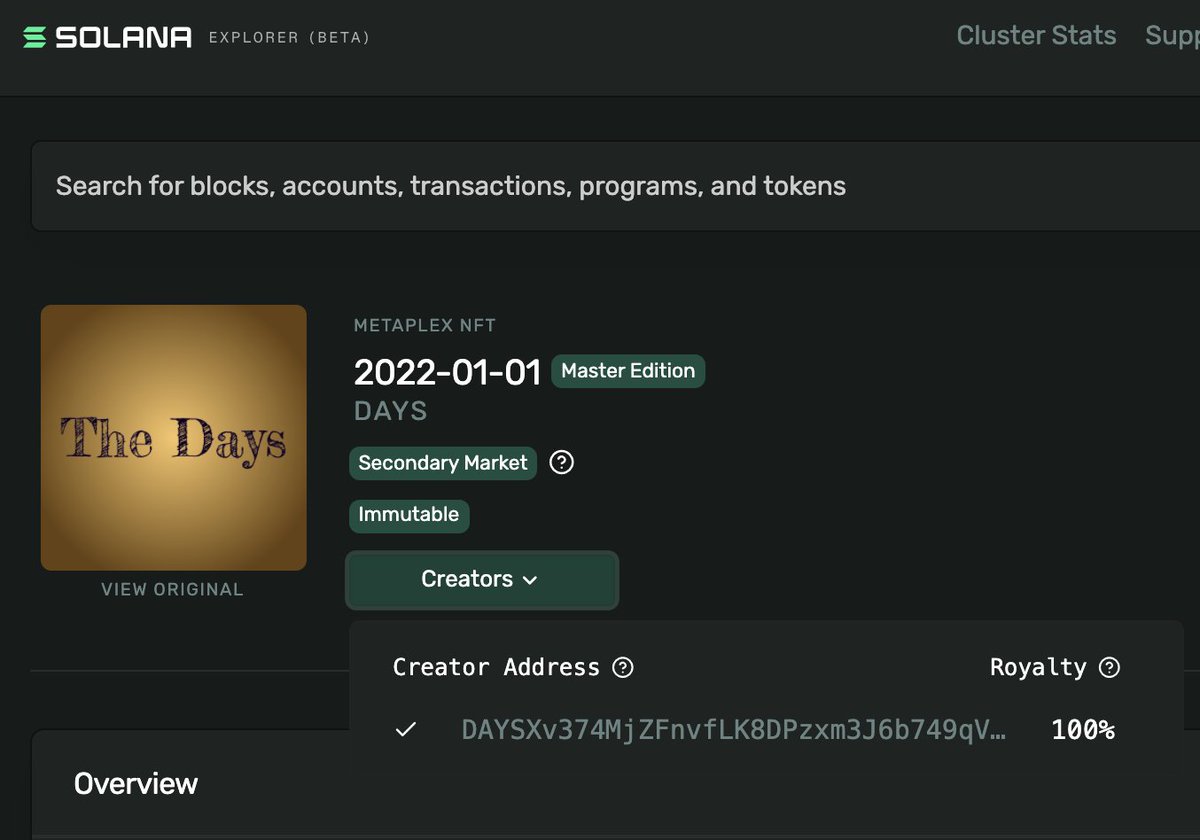1200x840 pixels.
Task: Click the Overview section heading
Action: tap(136, 784)
